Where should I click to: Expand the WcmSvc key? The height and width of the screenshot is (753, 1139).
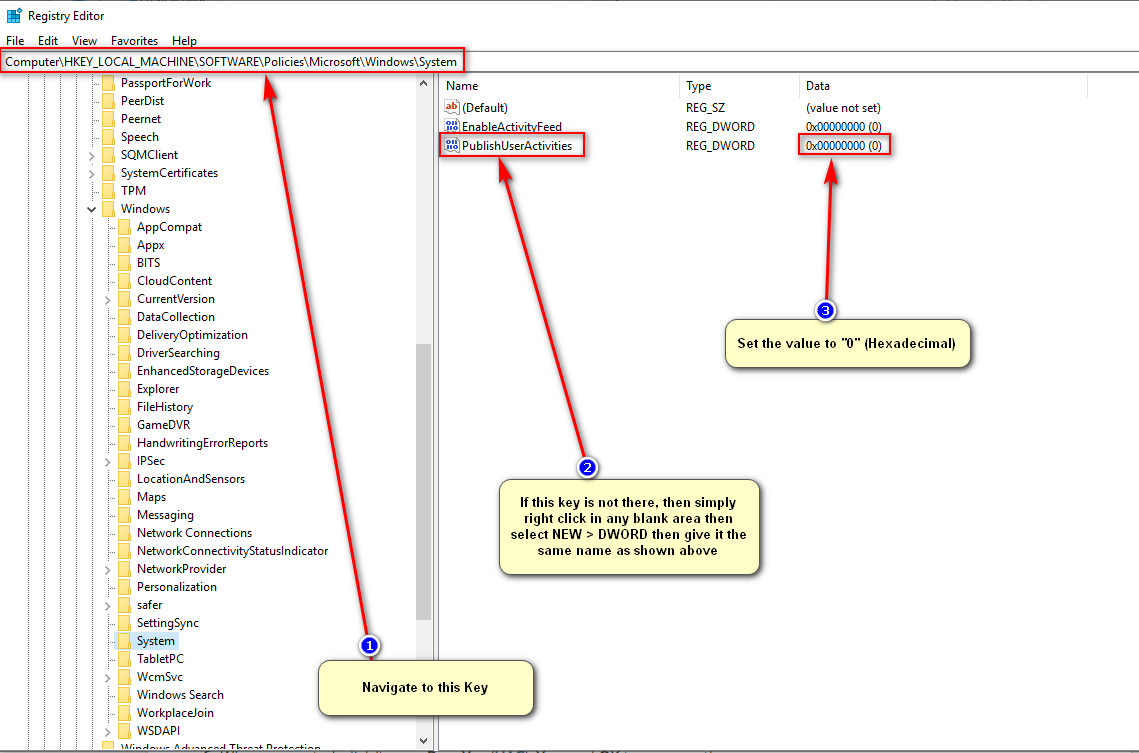(108, 677)
